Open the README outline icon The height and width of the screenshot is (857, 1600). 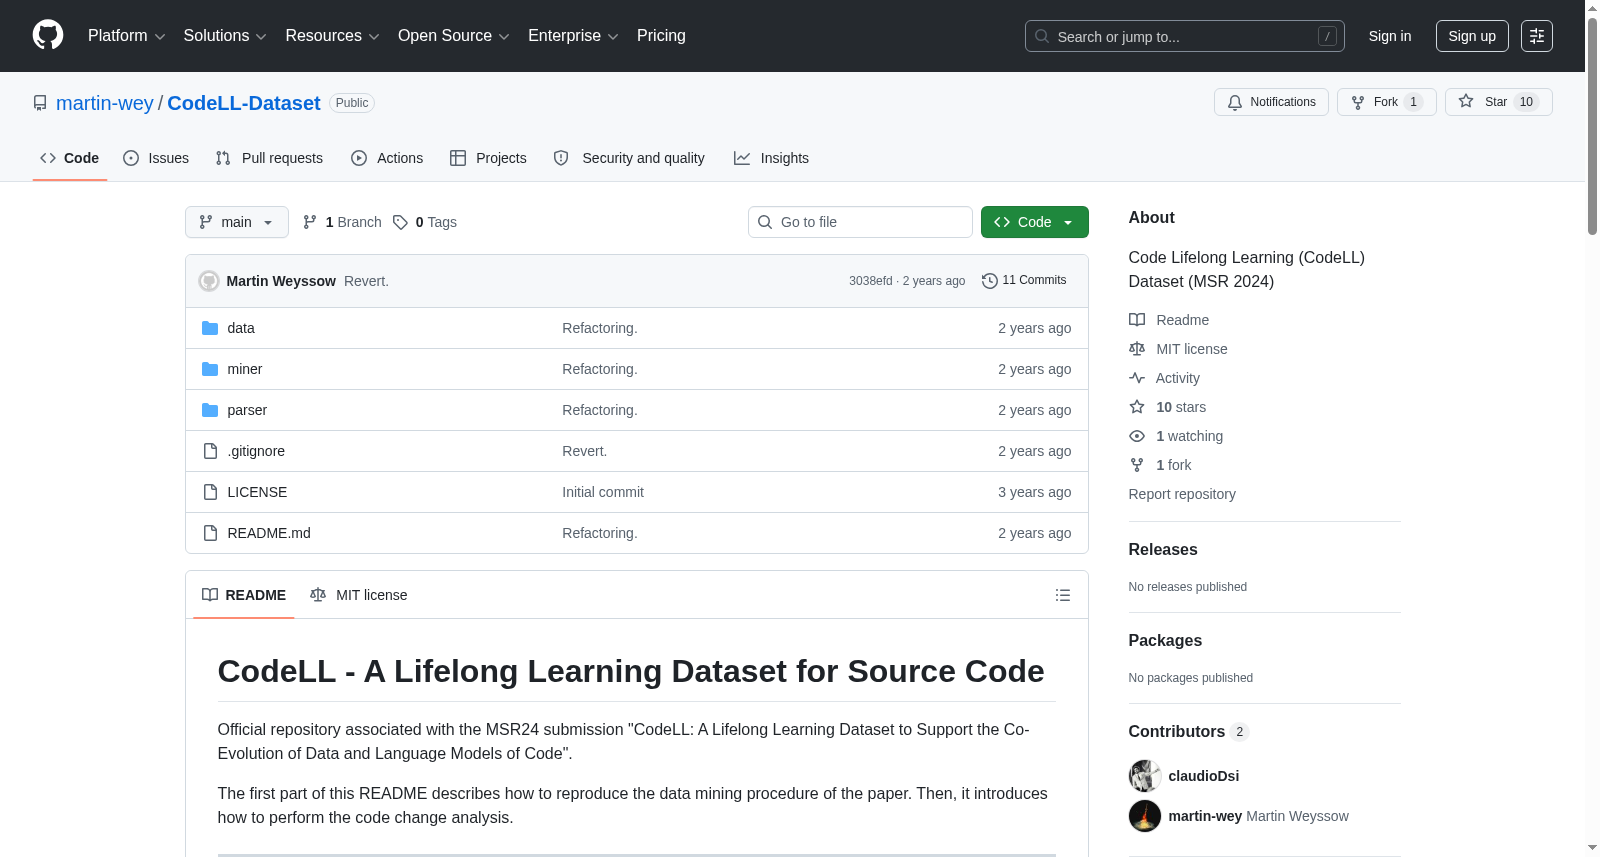click(x=1063, y=595)
